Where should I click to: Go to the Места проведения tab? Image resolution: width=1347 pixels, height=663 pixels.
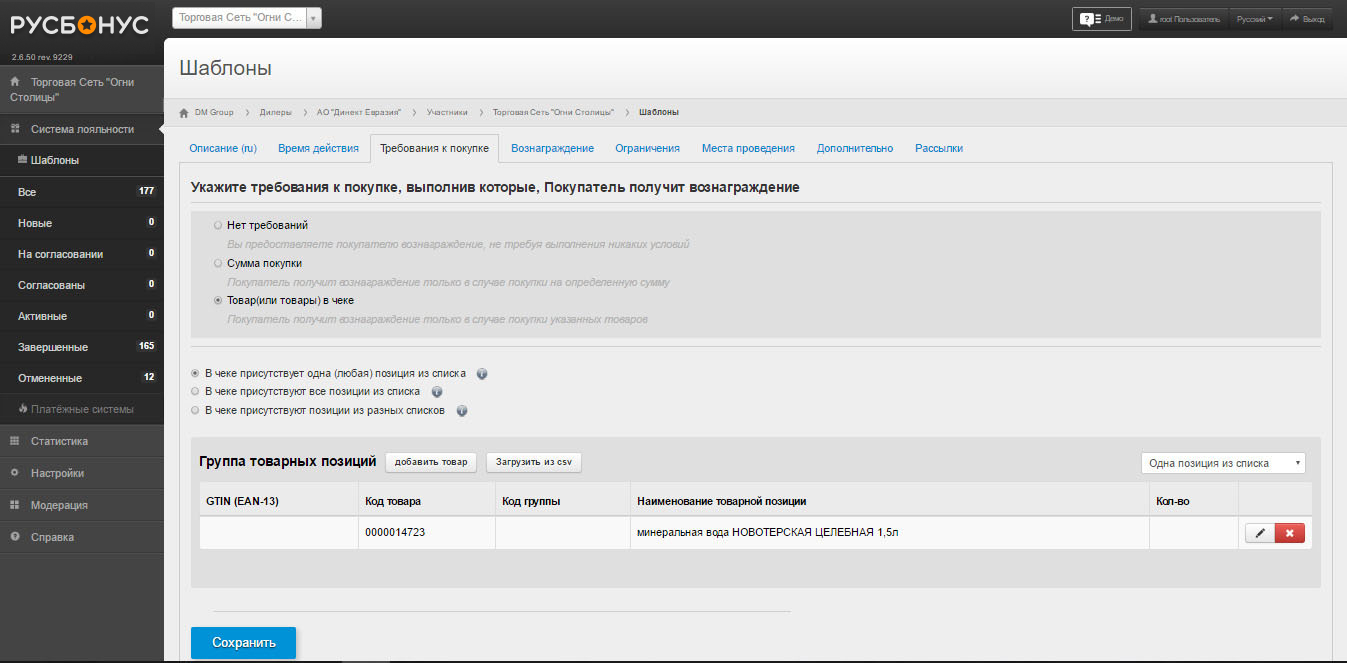(x=748, y=148)
